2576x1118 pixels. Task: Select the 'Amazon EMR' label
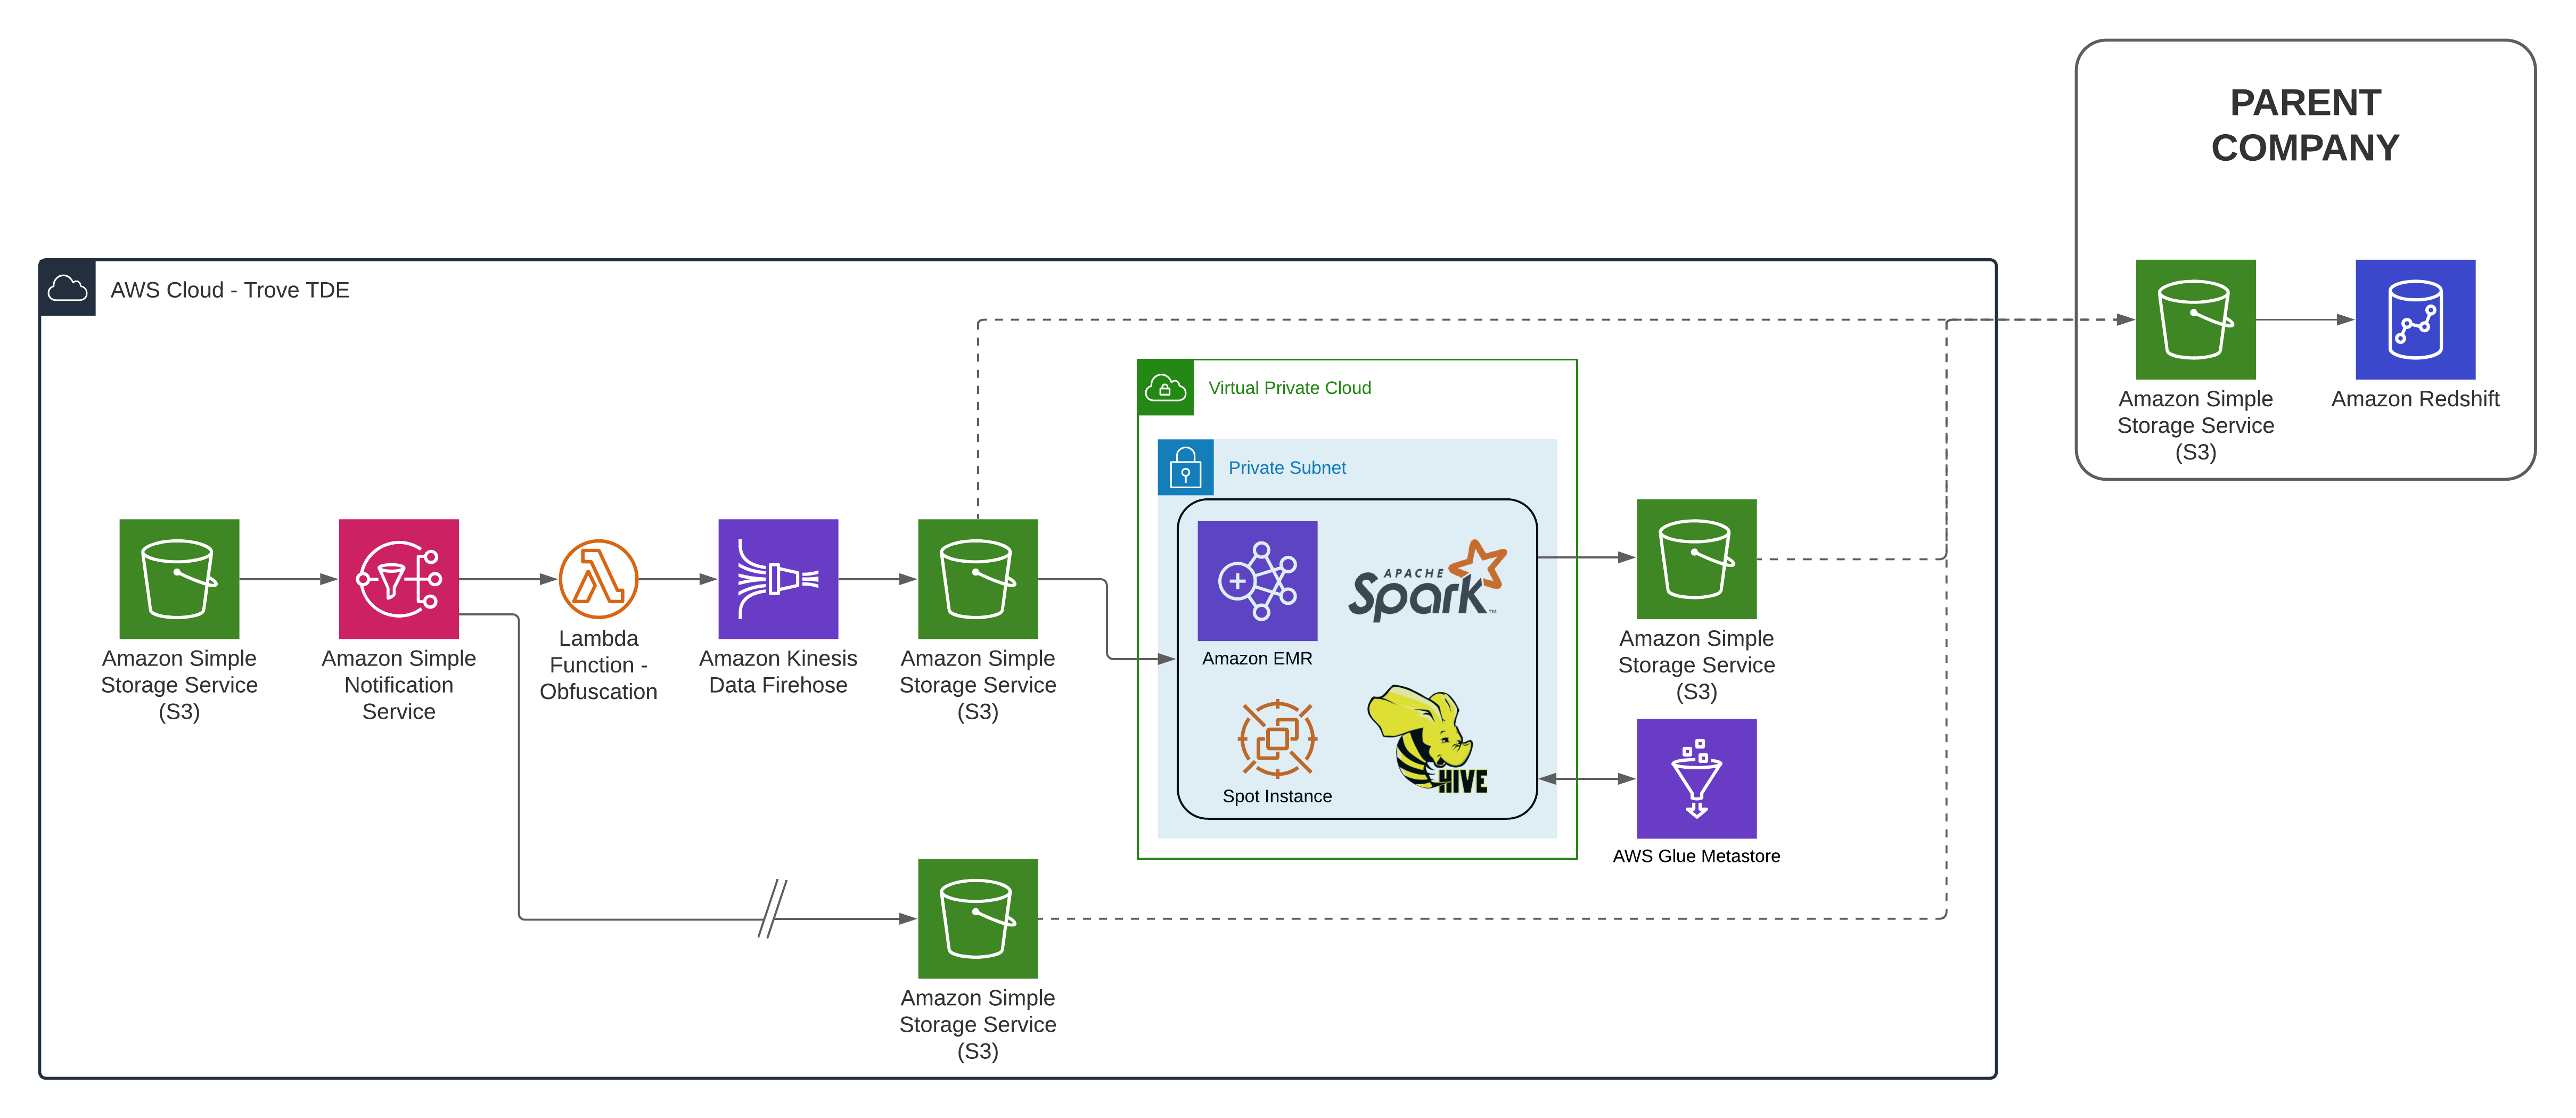pyautogui.click(x=1257, y=658)
